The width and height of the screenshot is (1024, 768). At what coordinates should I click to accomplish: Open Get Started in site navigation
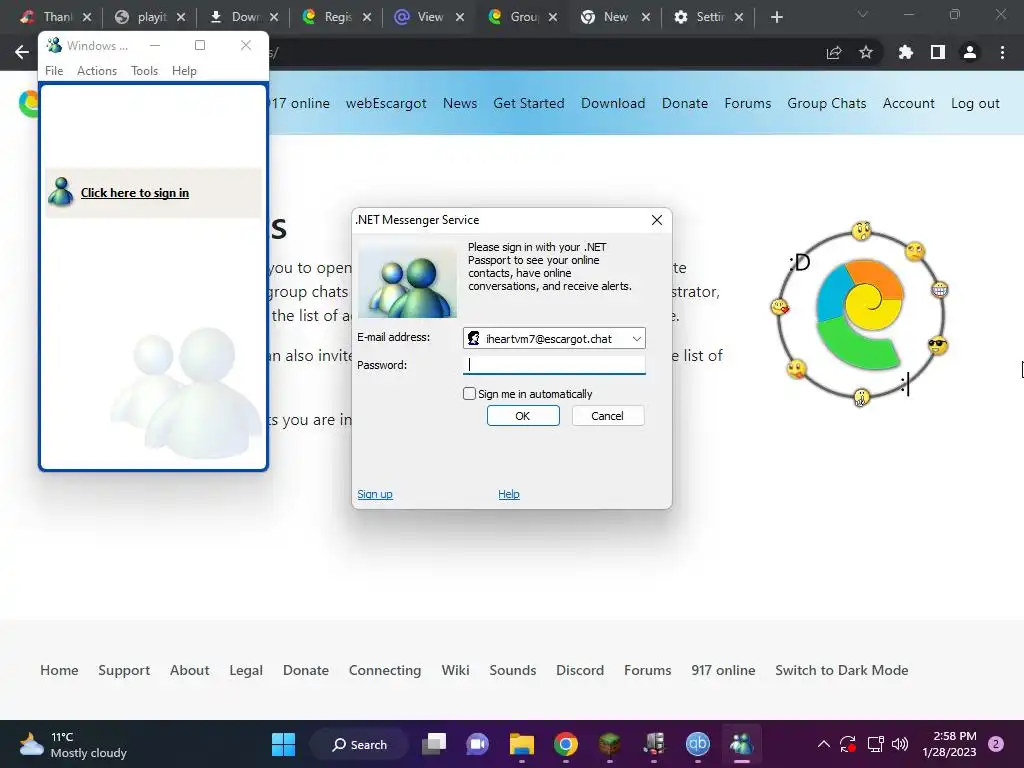coord(529,103)
